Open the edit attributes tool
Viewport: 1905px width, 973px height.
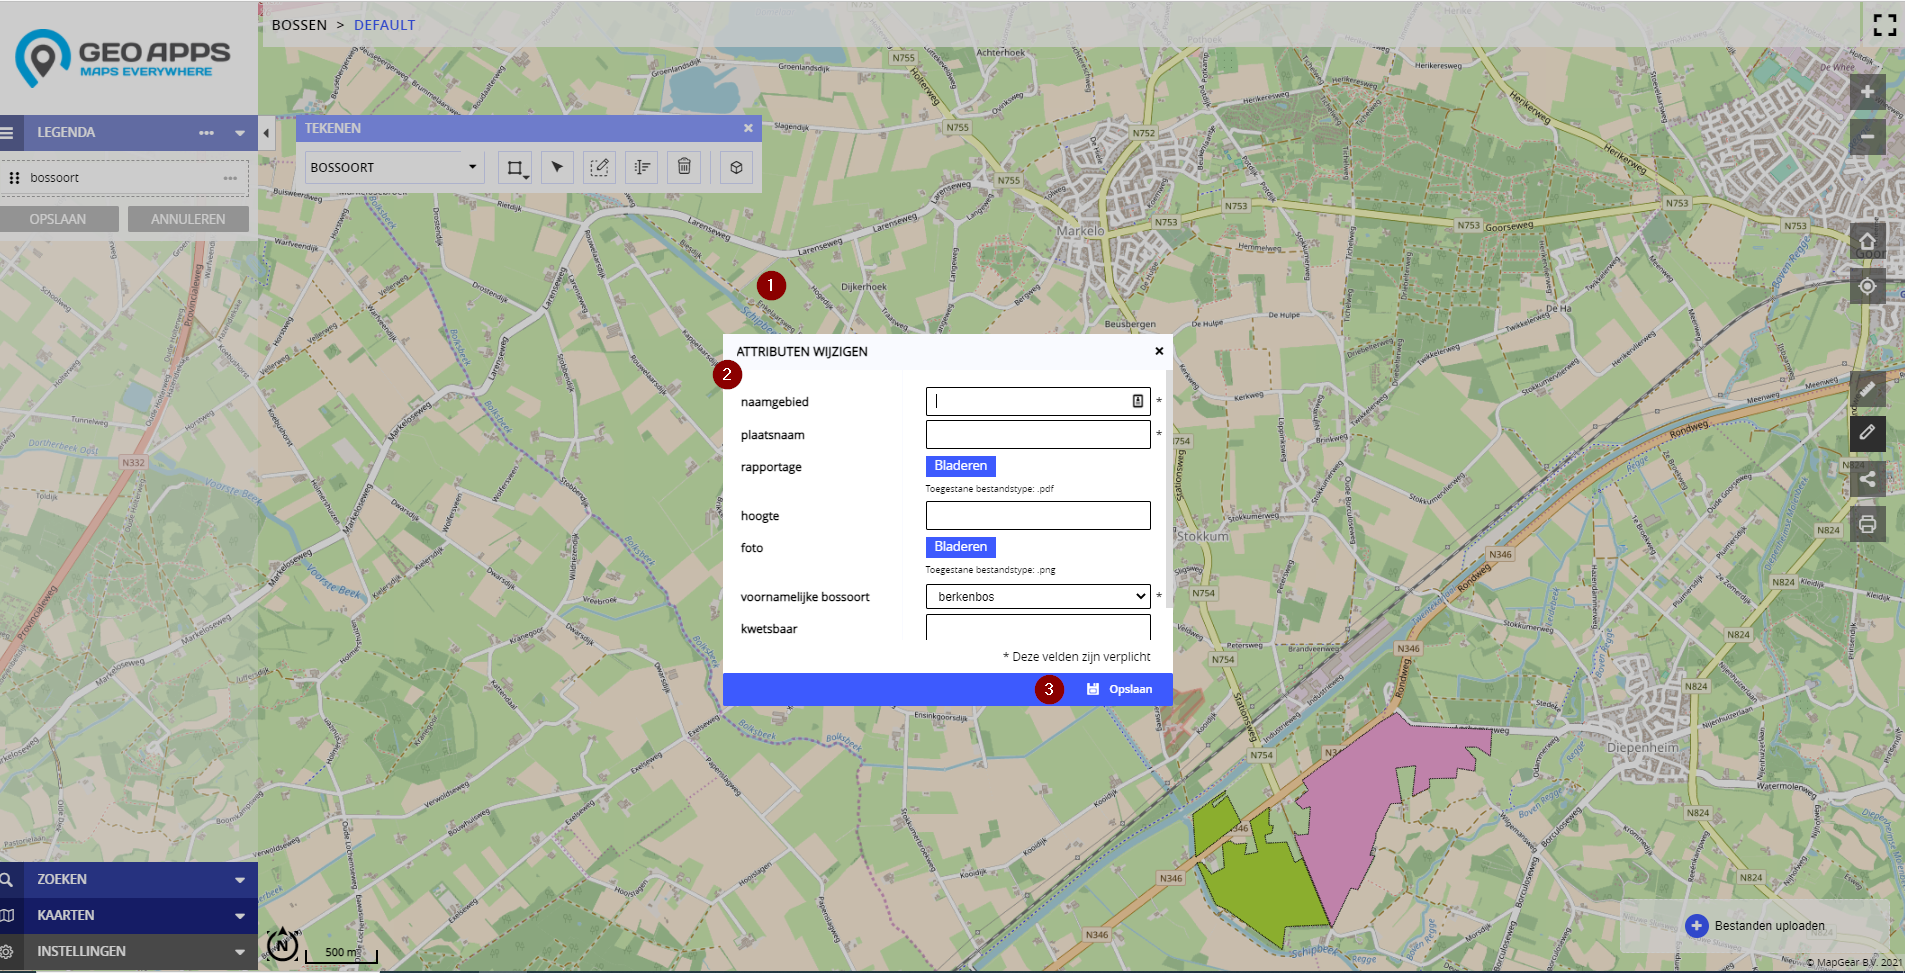(642, 167)
